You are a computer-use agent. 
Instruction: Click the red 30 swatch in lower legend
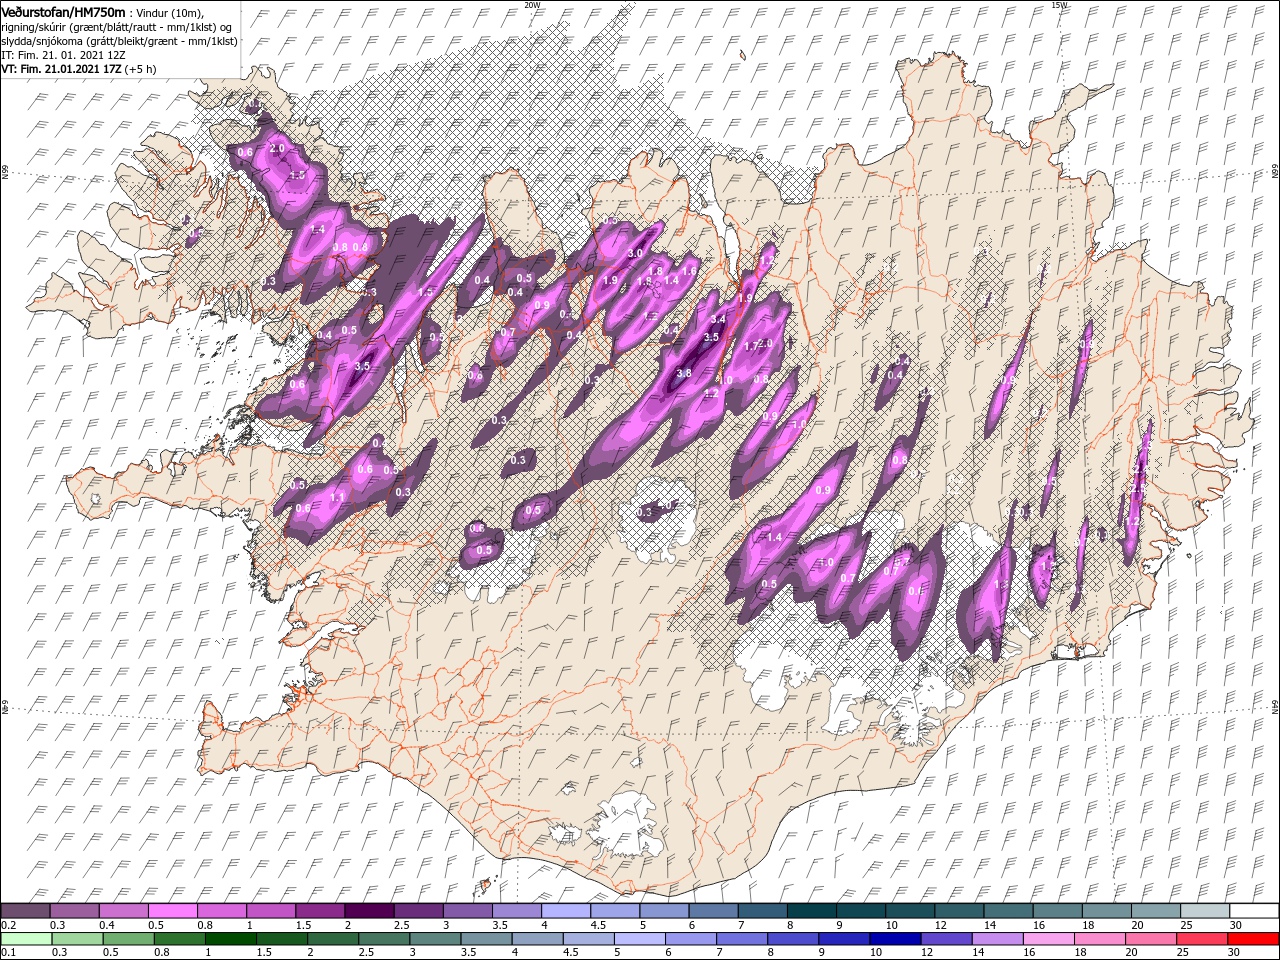coord(1253,939)
